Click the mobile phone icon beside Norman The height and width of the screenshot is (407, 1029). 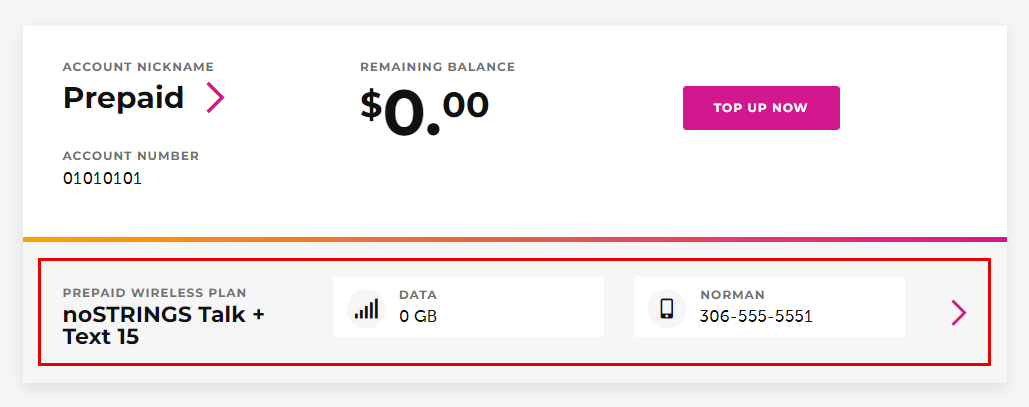pos(666,307)
